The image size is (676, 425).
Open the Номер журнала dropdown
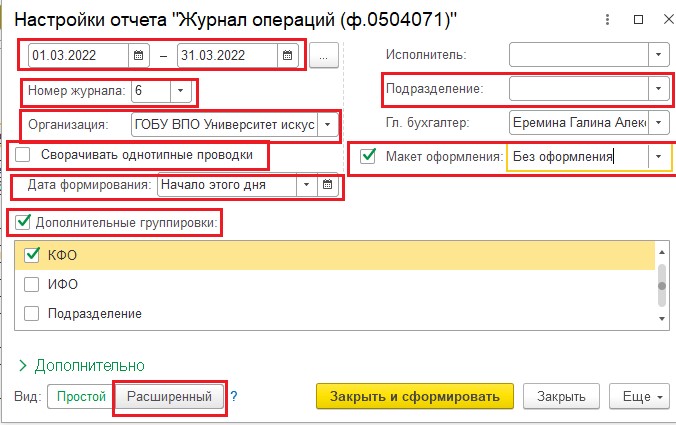(x=181, y=91)
